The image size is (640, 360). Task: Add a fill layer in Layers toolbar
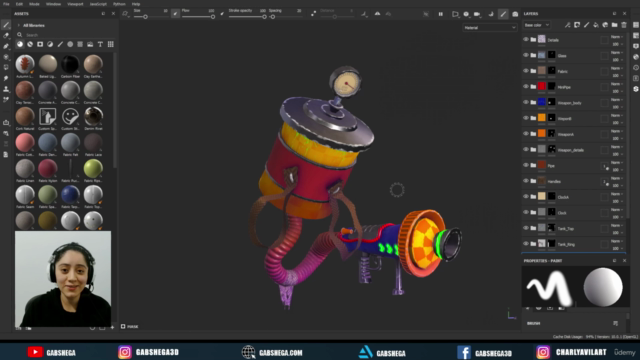click(596, 25)
